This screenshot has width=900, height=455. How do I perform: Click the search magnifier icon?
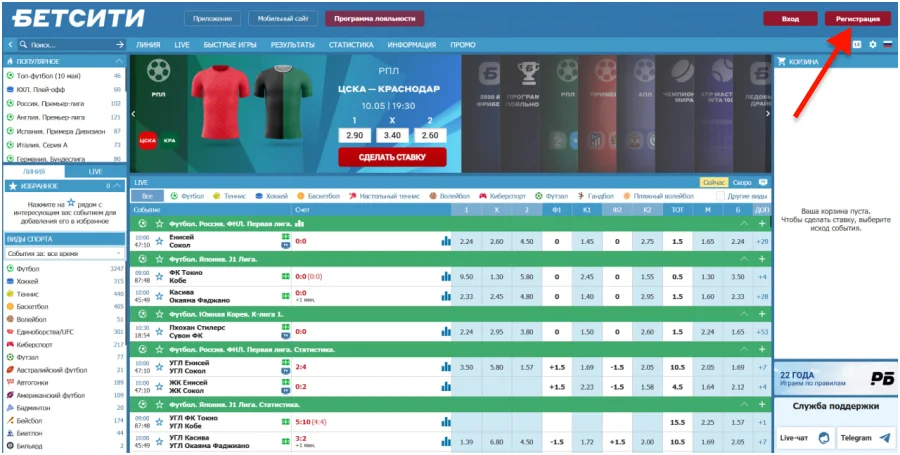pos(23,44)
